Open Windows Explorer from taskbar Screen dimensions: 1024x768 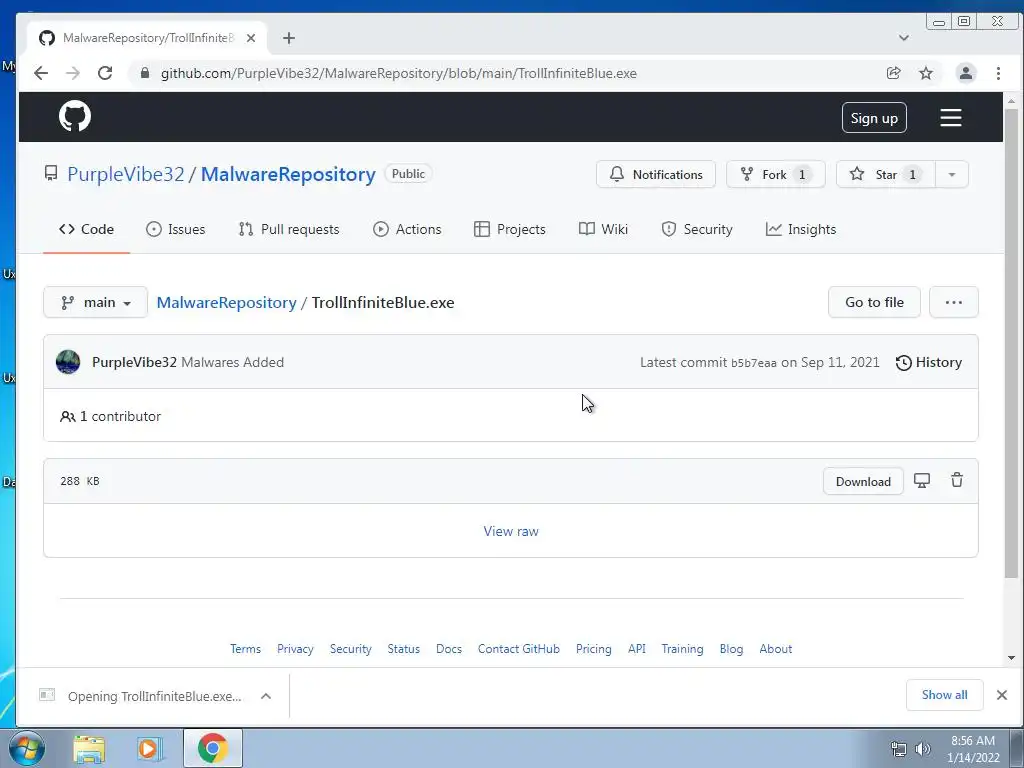[89, 749]
